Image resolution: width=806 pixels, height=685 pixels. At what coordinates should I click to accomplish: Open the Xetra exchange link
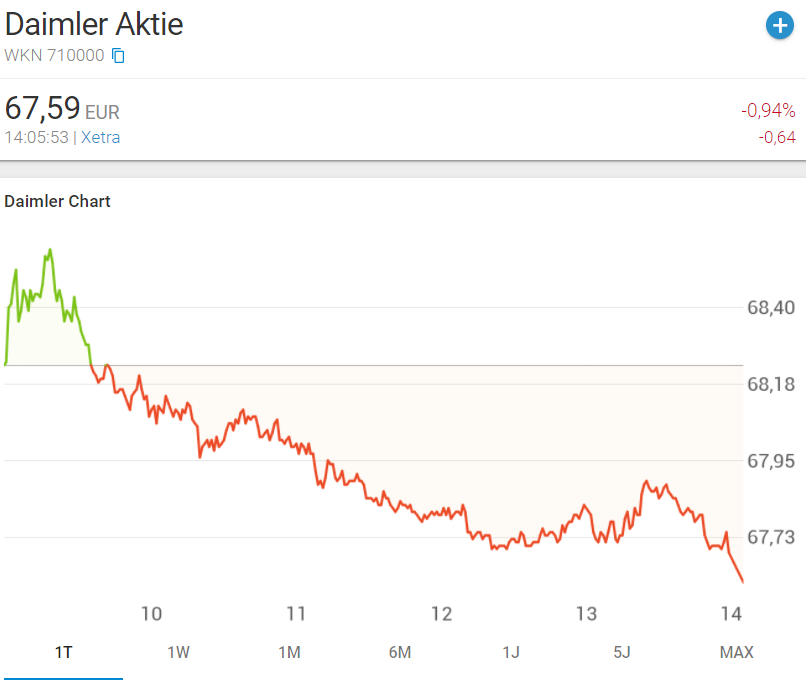pyautogui.click(x=101, y=137)
